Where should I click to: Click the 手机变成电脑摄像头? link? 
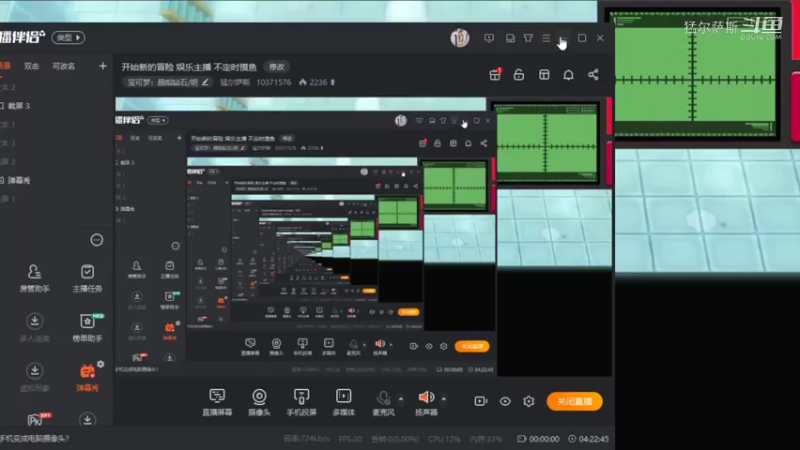(35, 438)
